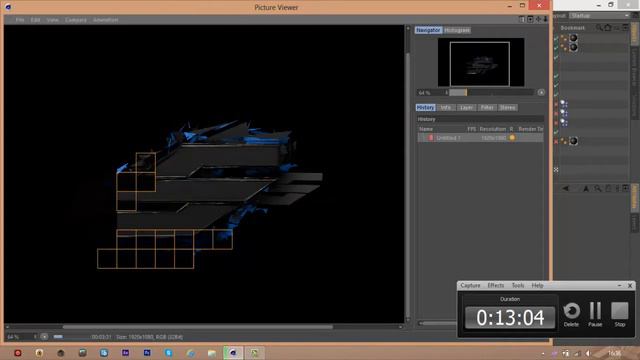
Task: Click the plus-box icon in the Attribute Manager toolbar
Action: point(625,188)
